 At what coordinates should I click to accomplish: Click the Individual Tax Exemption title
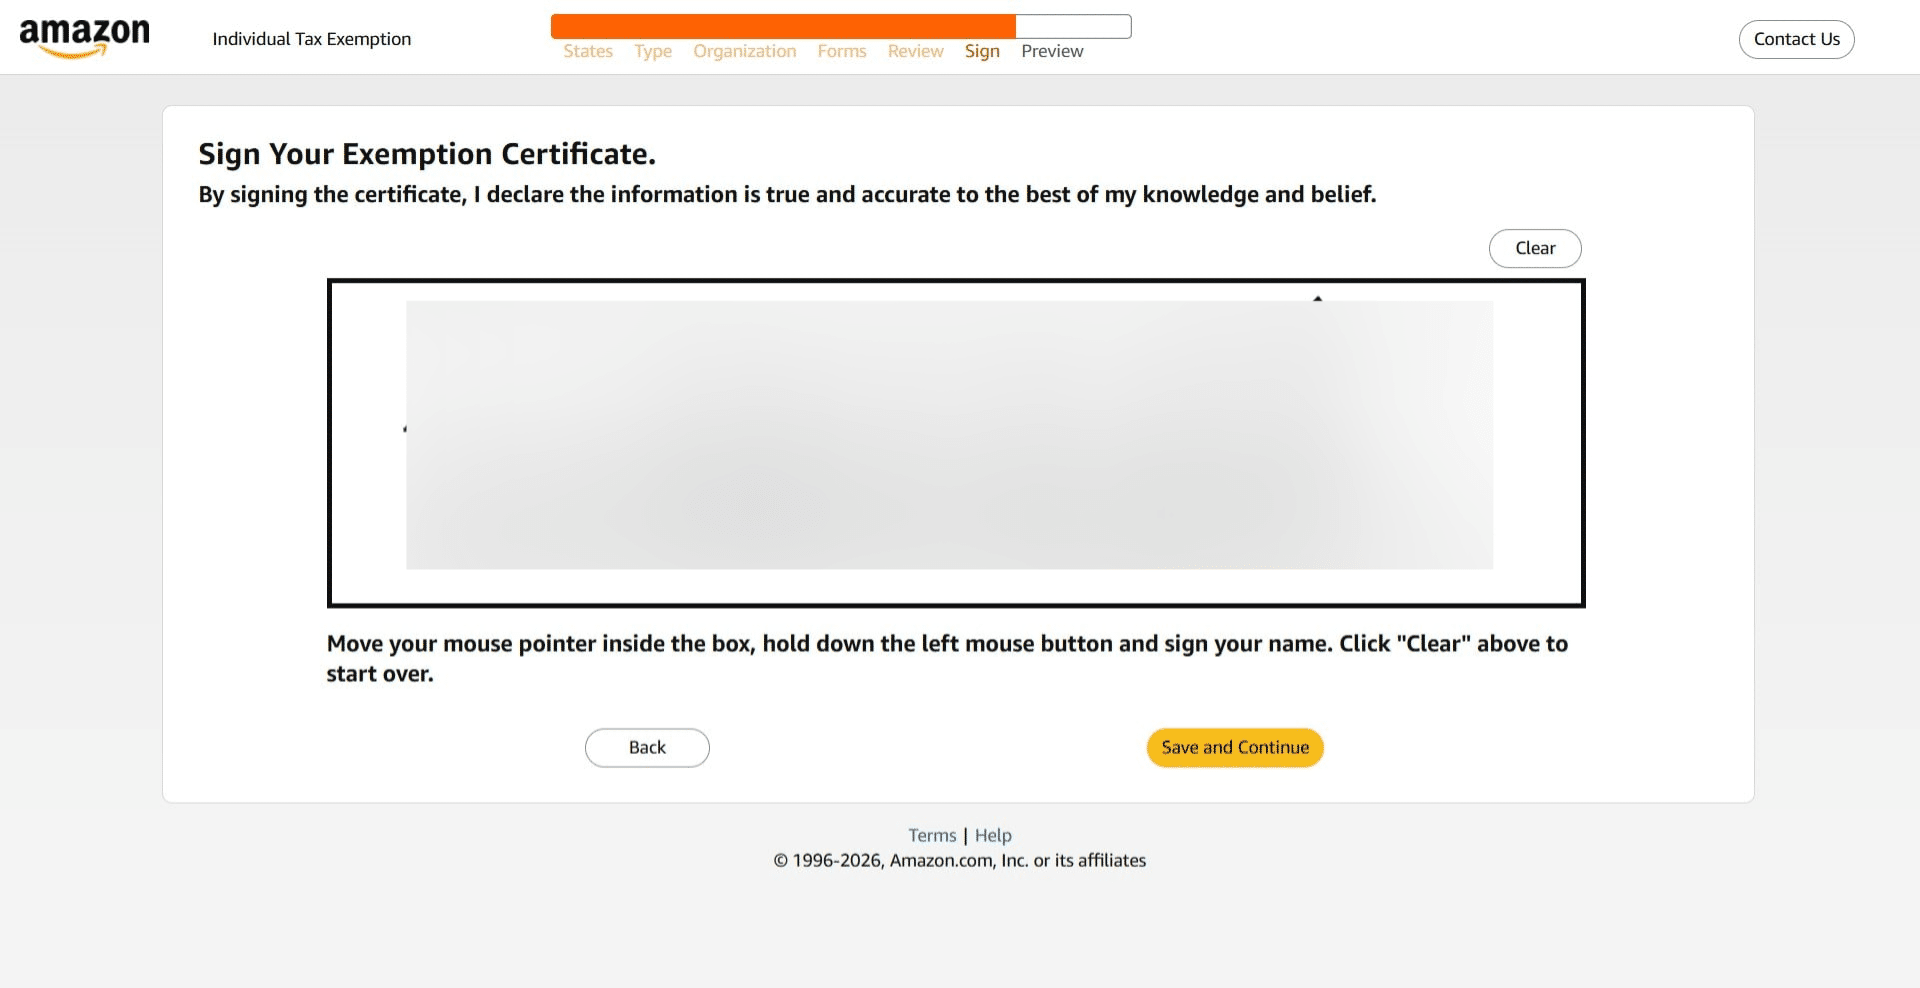tap(311, 39)
